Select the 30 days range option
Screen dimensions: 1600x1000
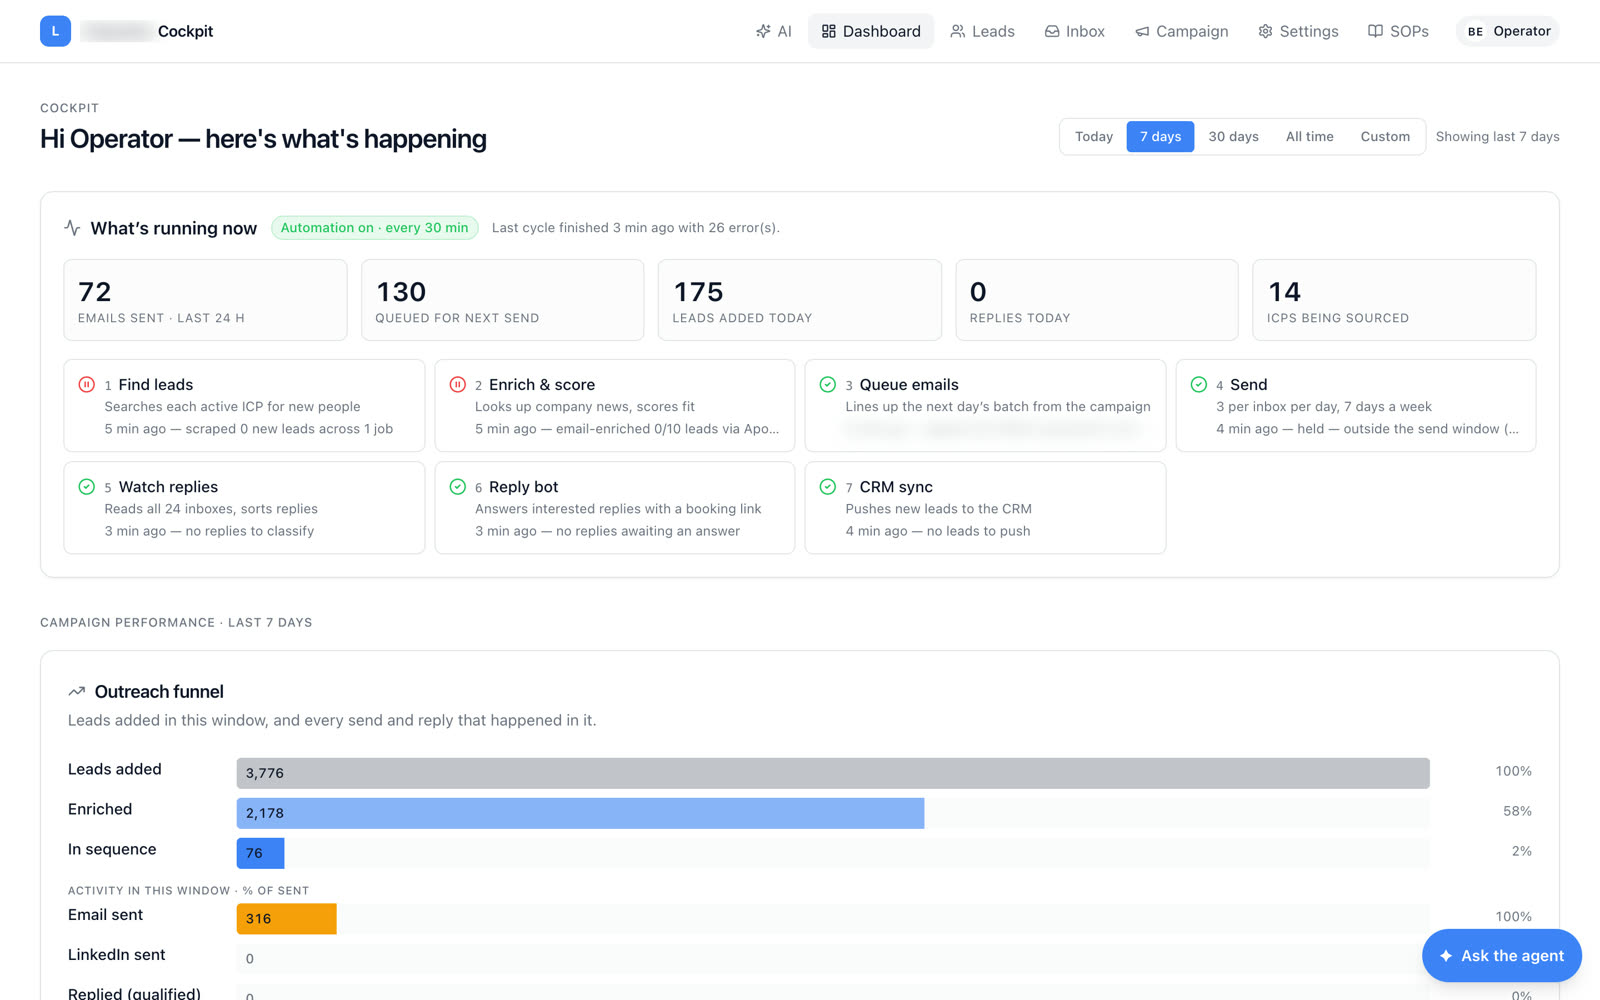[1233, 137]
